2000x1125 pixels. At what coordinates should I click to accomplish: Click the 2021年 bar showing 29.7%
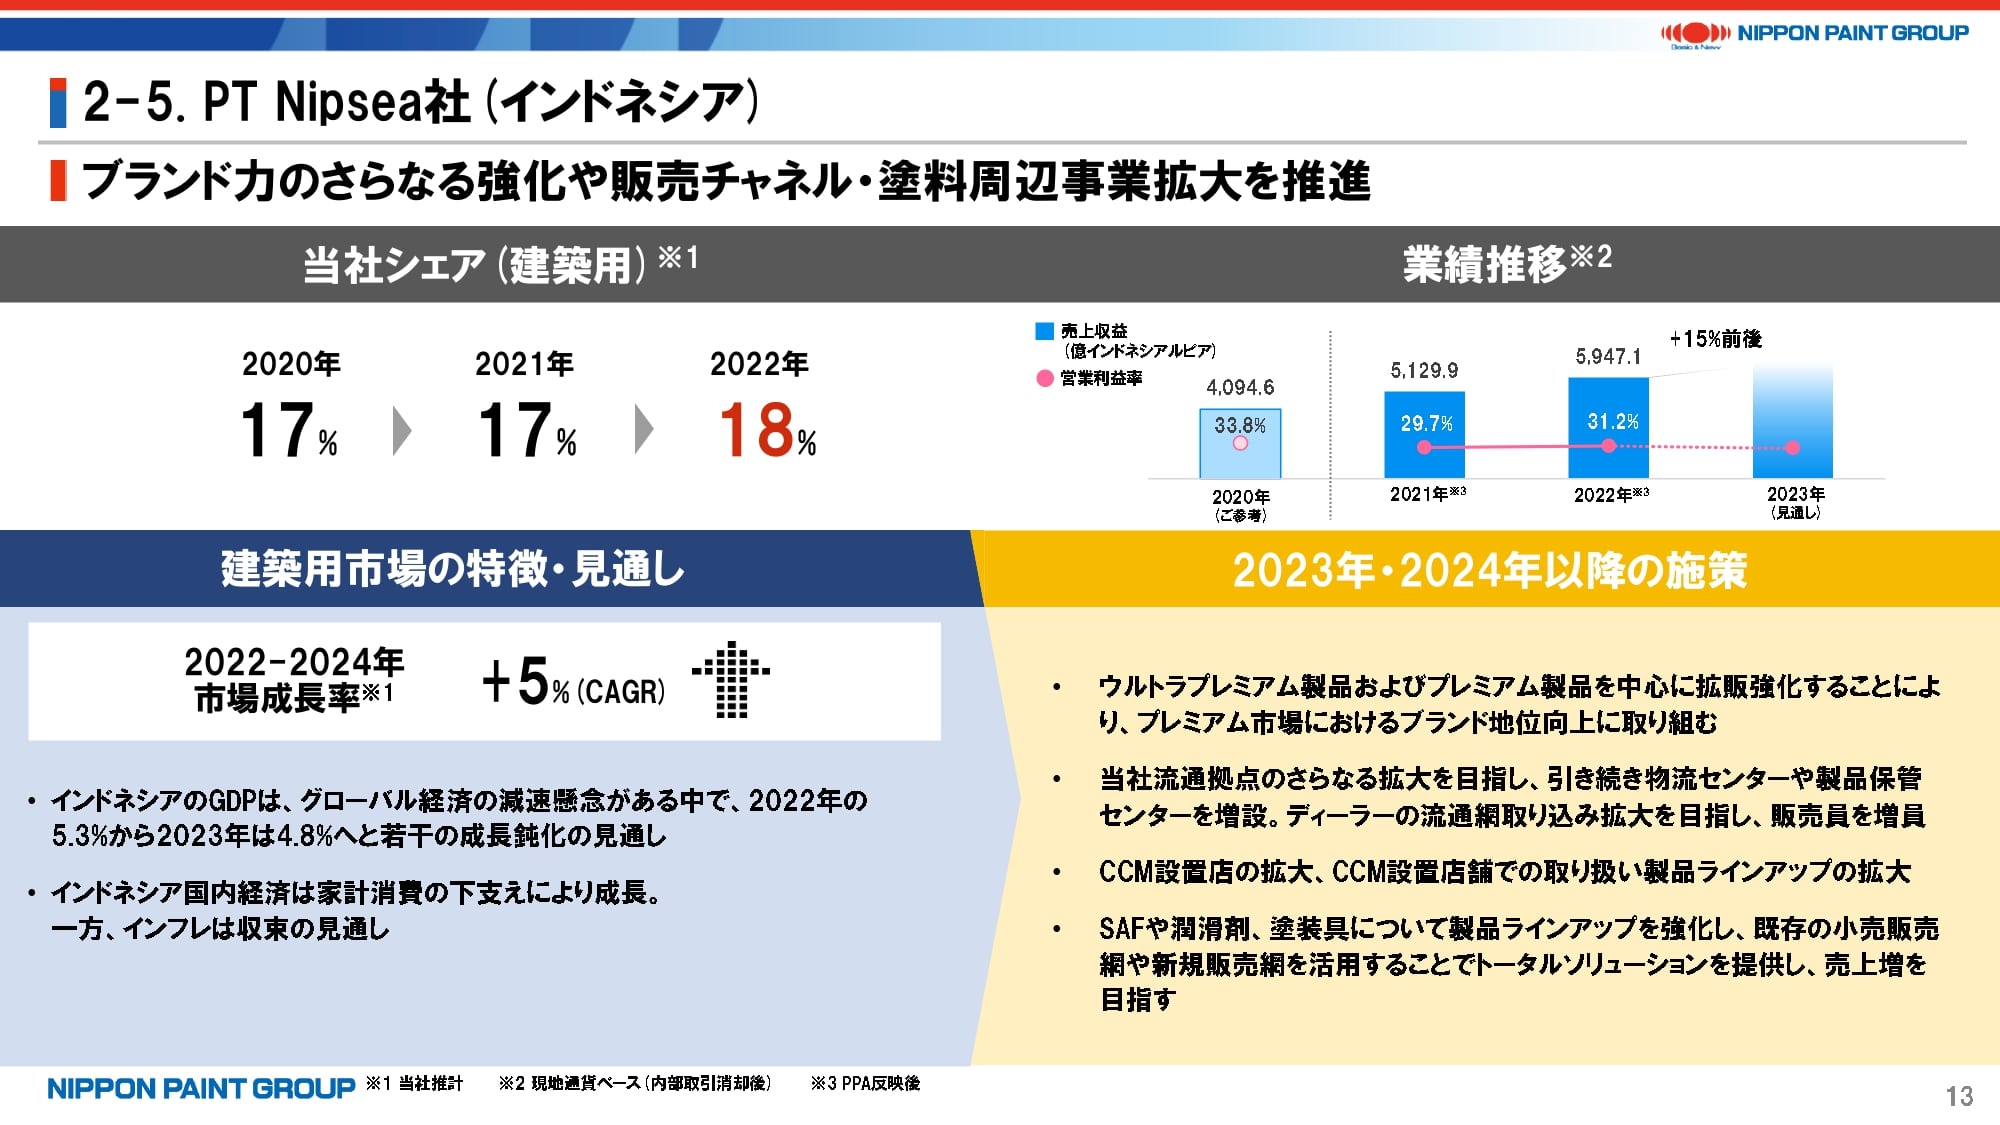pyautogui.click(x=1424, y=435)
